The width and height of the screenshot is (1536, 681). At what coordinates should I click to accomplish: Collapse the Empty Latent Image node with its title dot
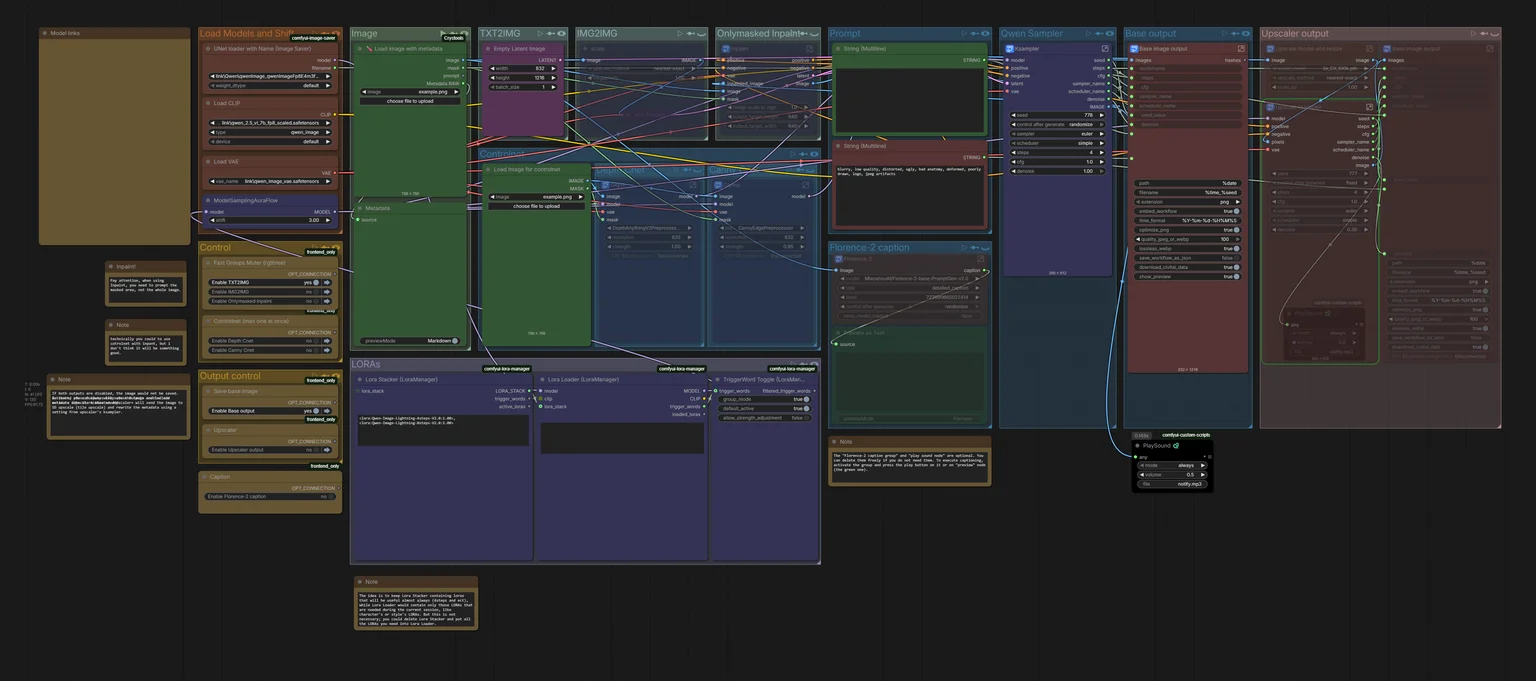tap(487, 48)
